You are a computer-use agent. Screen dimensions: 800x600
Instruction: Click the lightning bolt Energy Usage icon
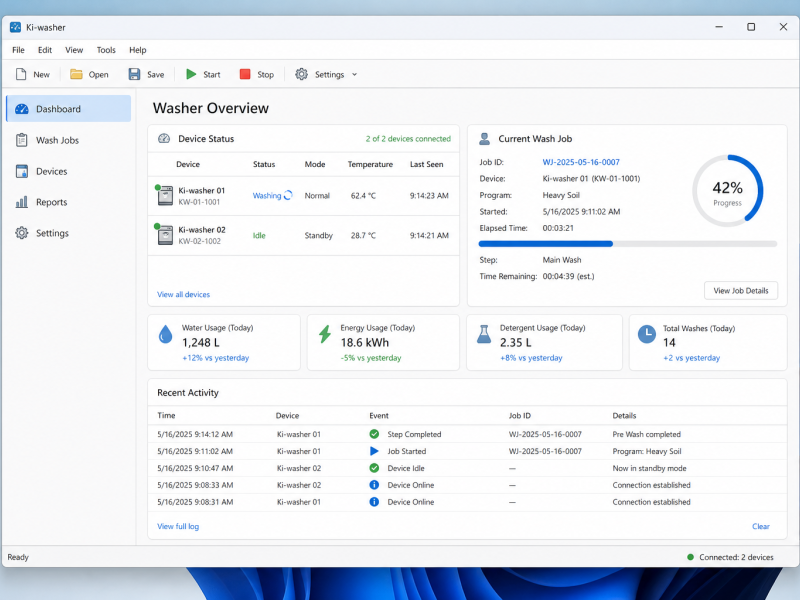coord(325,334)
